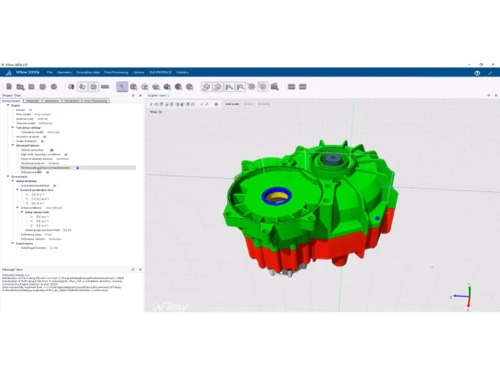Collapse the Advanced Options node
The width and height of the screenshot is (500, 375).
pos(13,146)
